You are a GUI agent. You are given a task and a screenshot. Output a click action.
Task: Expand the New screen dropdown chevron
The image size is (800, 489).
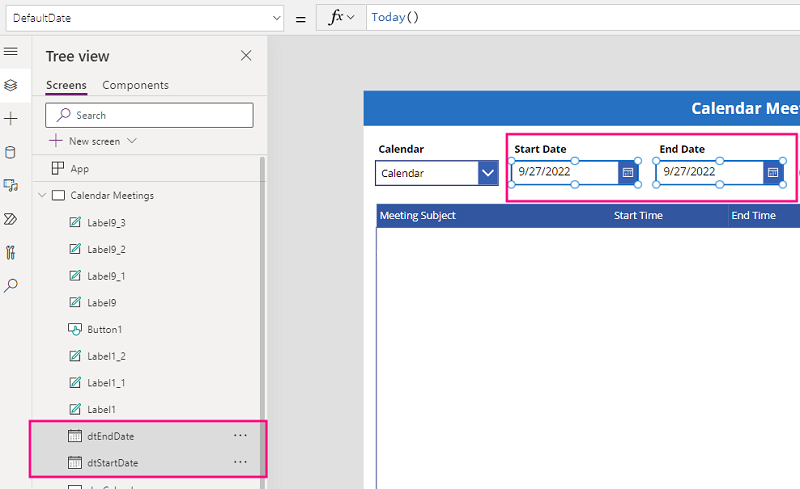[x=132, y=140]
